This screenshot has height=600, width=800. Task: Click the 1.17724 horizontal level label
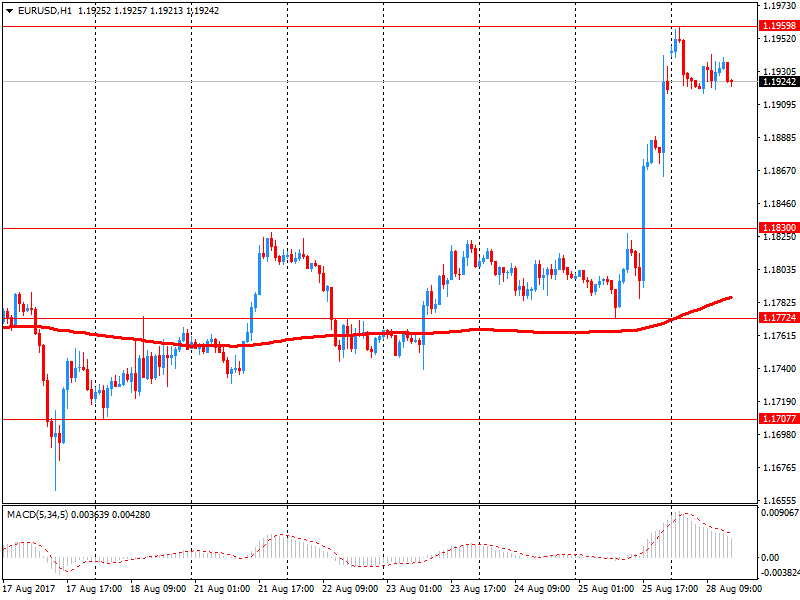point(779,317)
